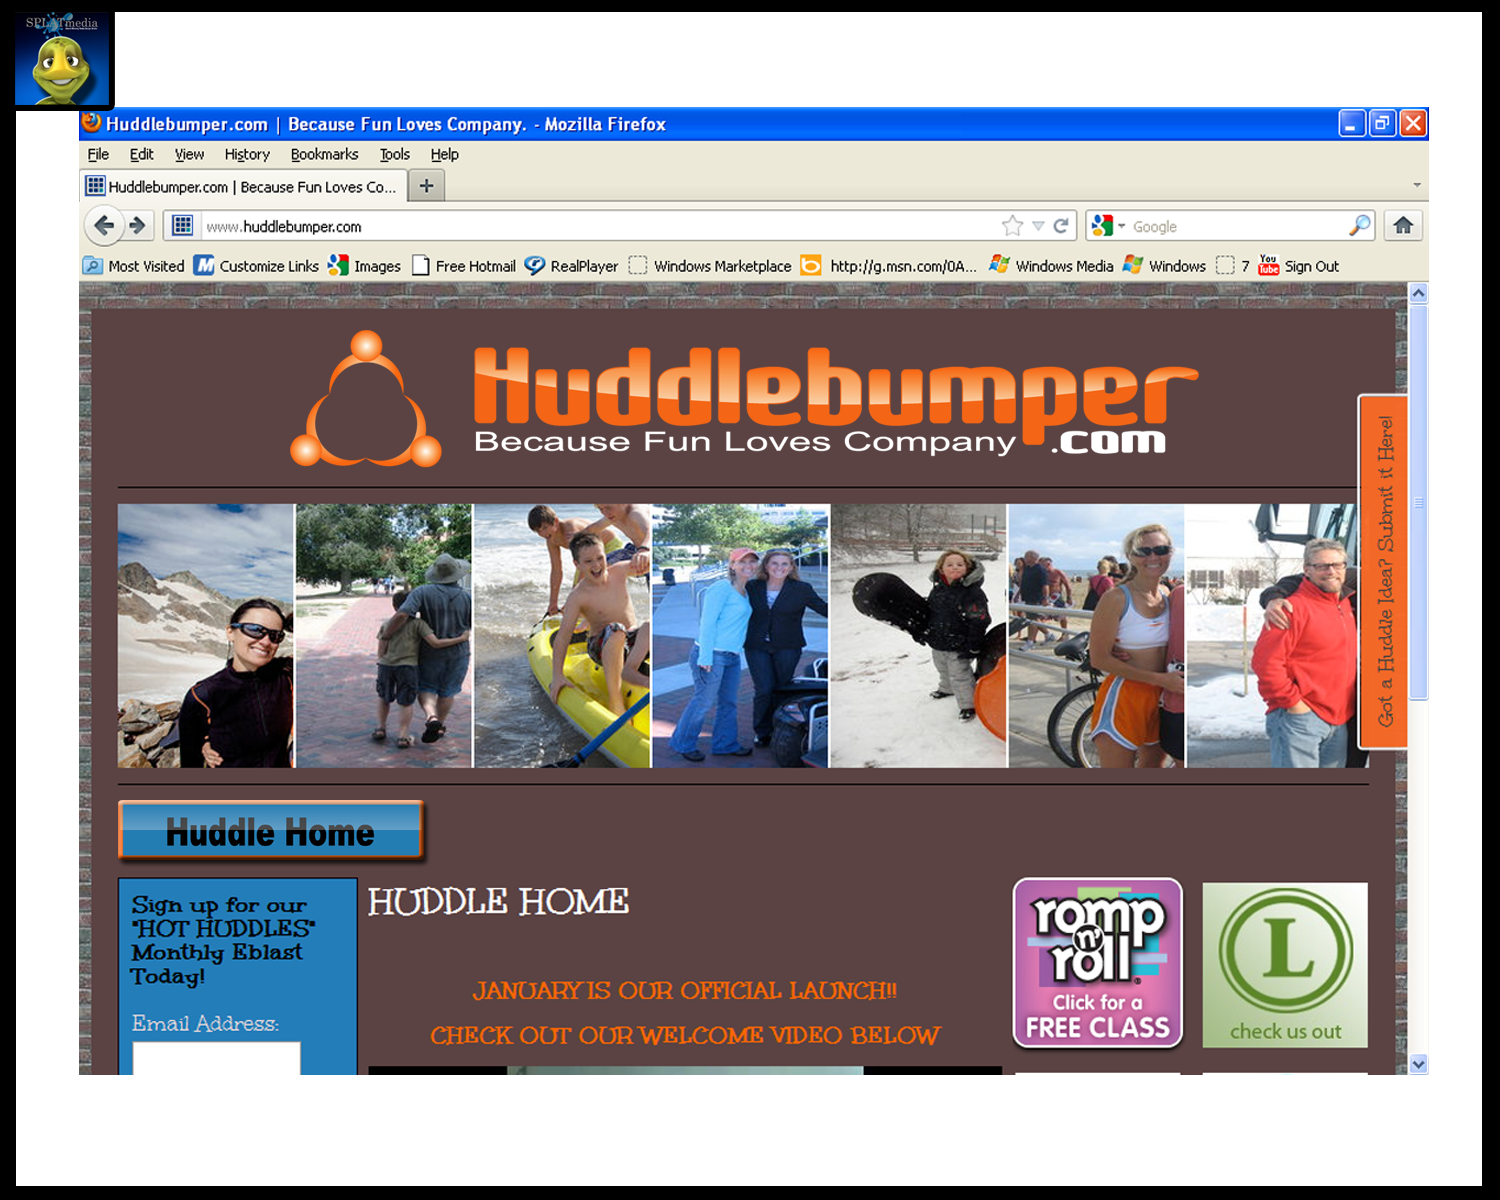Select the Huddlebumper.com browser tab
This screenshot has height=1200, width=1500.
pos(243,186)
